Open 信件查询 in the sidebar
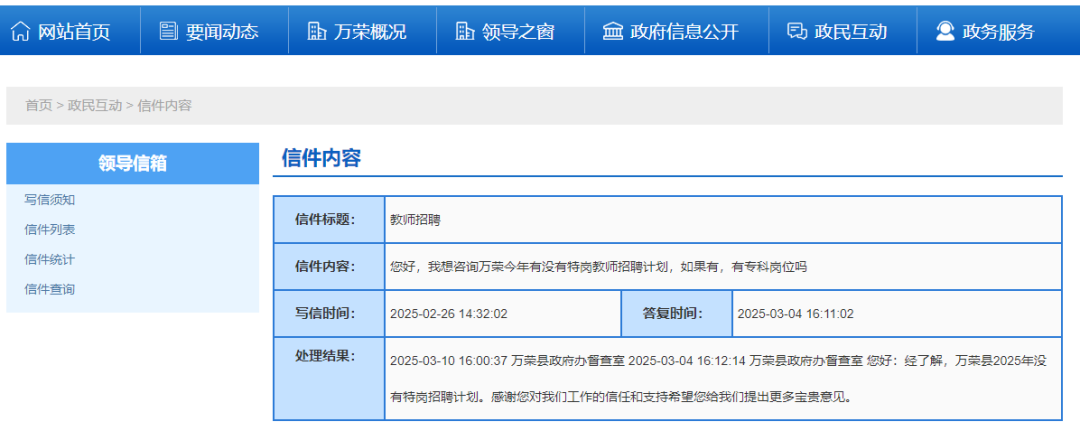 click(50, 290)
